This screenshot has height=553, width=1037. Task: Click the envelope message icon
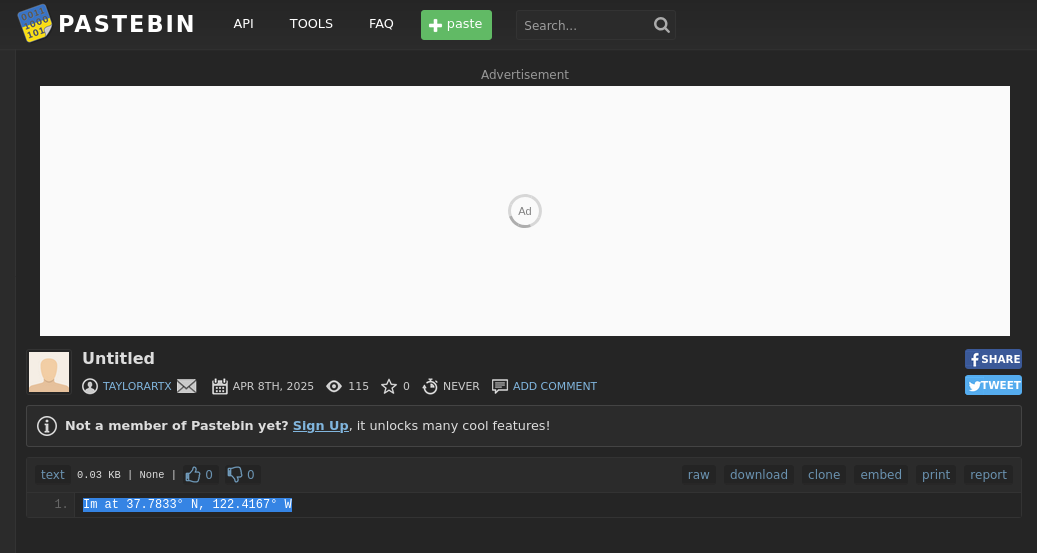[x=187, y=386]
